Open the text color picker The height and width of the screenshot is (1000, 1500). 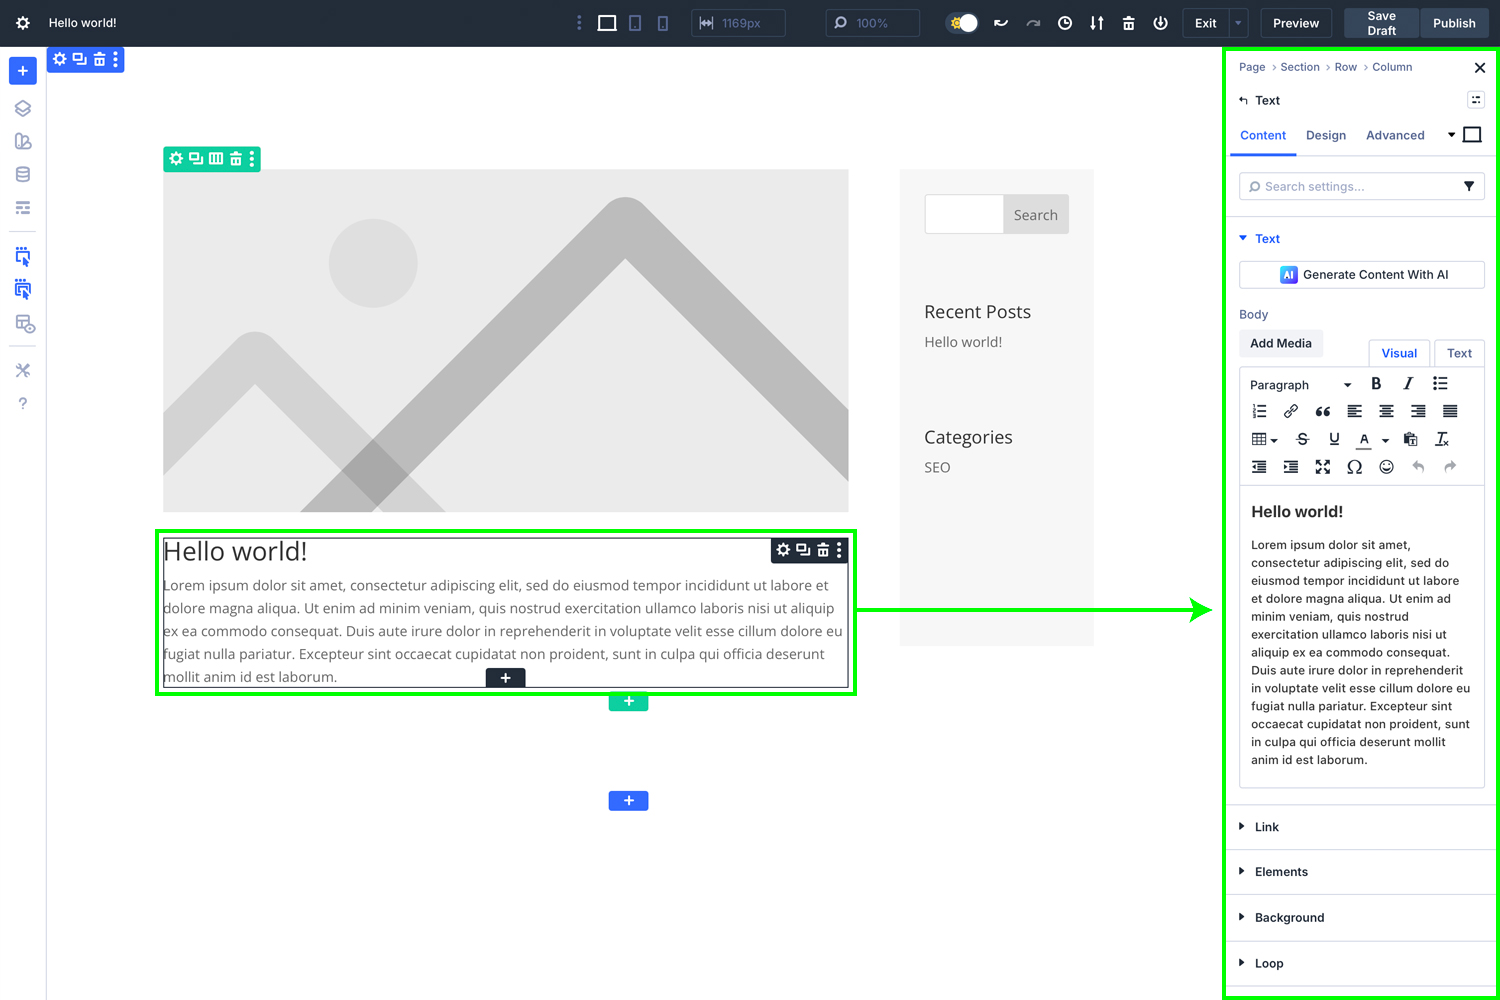click(x=1363, y=439)
